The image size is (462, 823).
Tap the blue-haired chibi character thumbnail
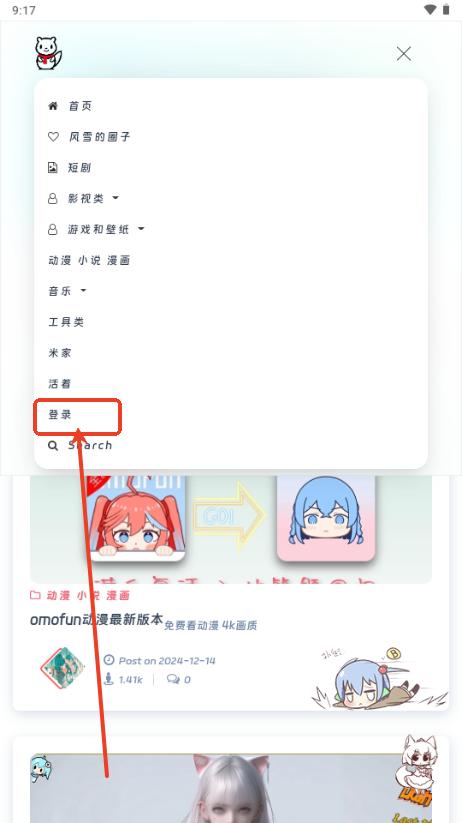(x=326, y=516)
